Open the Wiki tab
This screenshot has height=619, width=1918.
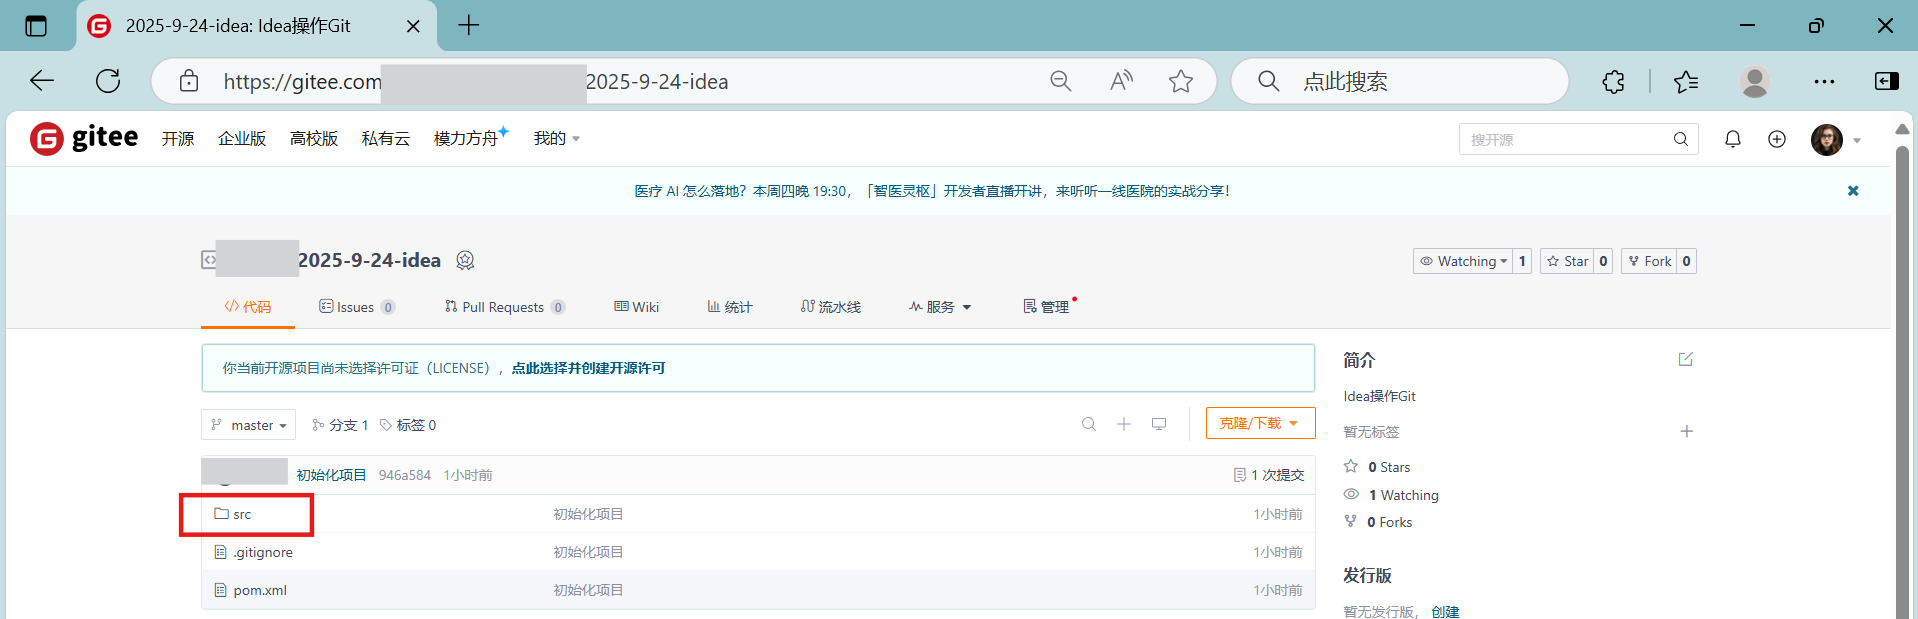[x=637, y=307]
